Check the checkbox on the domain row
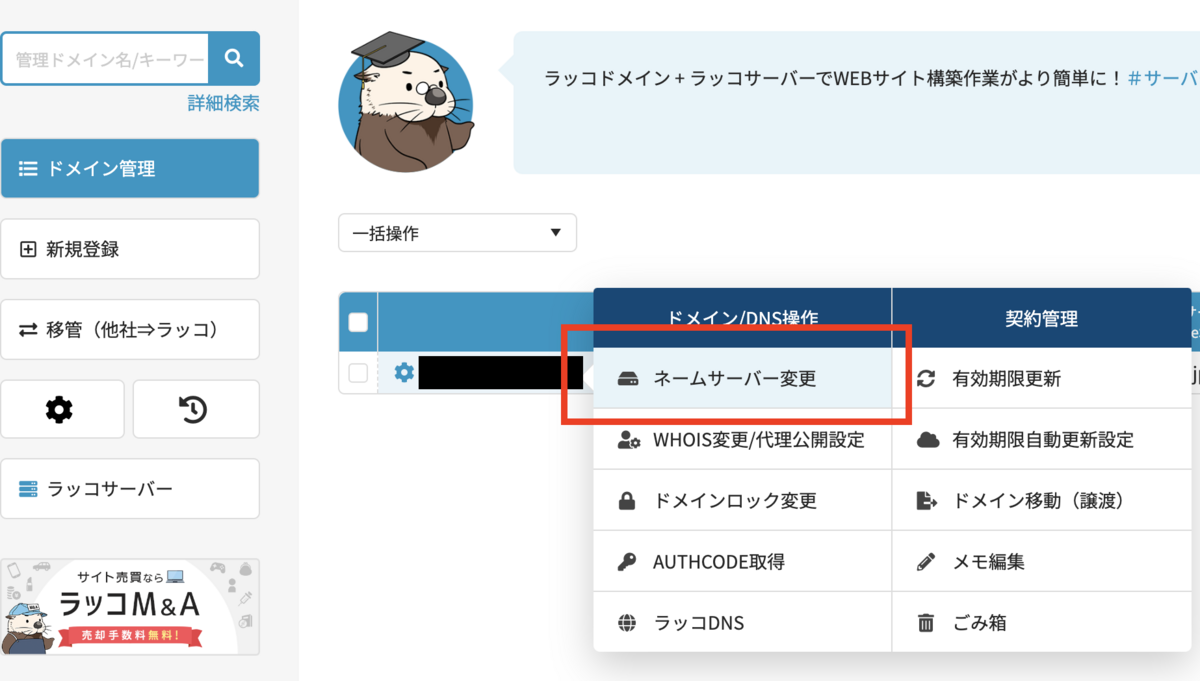Screen dimensions: 1200x681 (x=357, y=372)
